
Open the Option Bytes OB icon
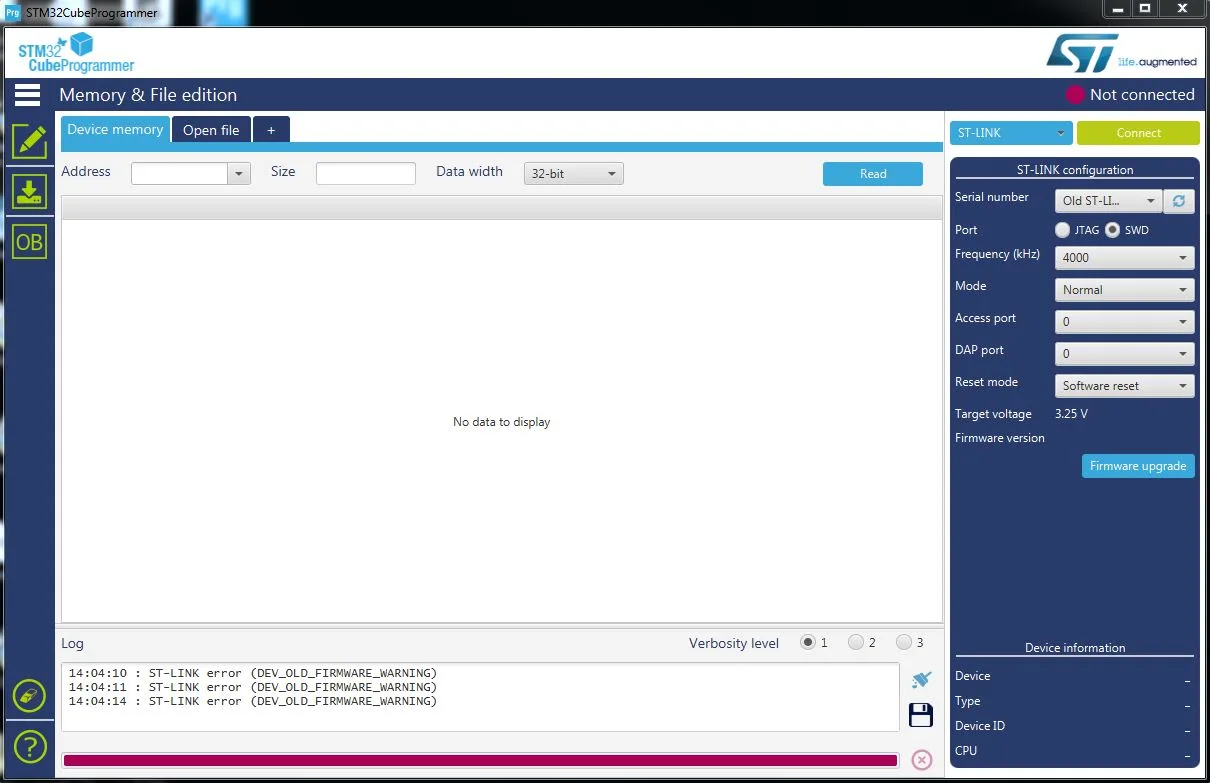29,242
